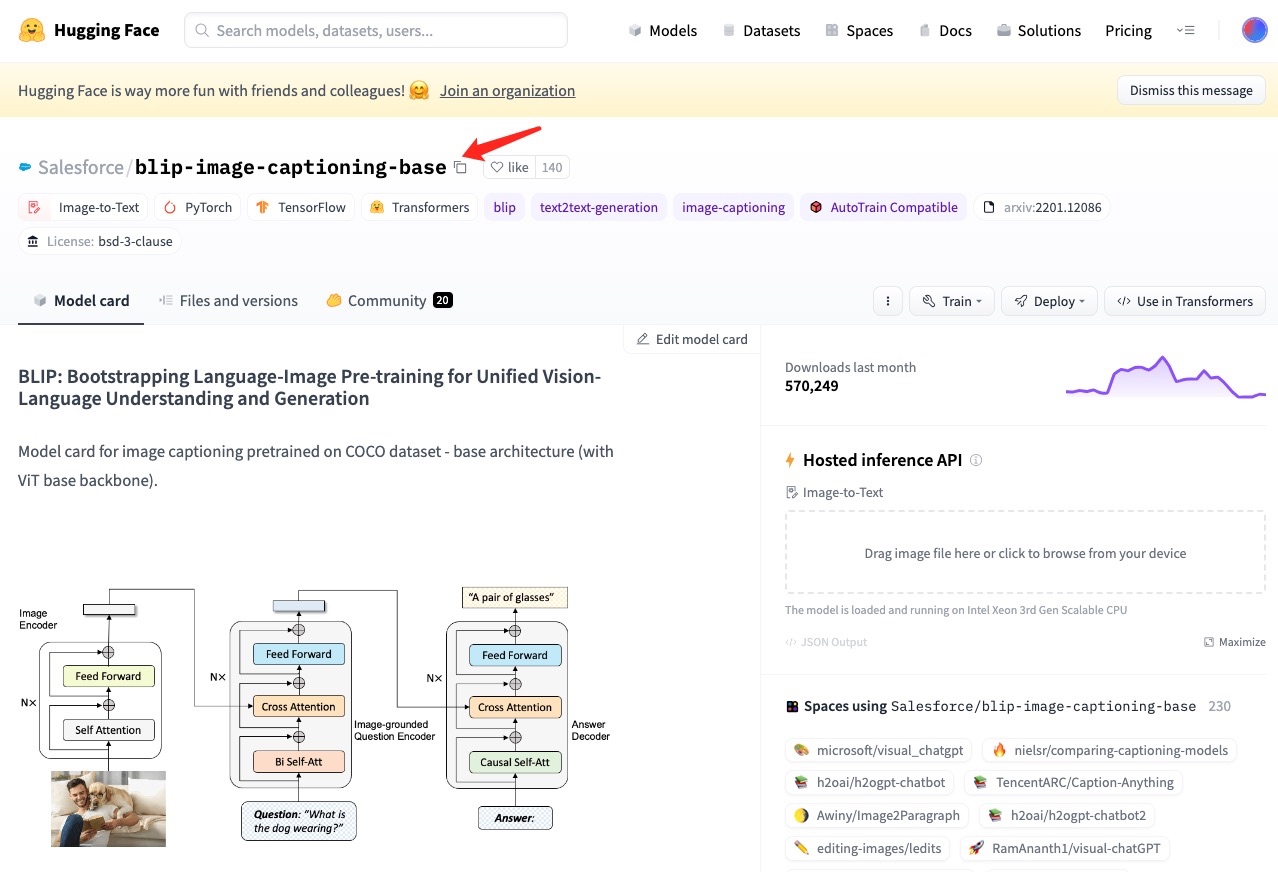The width and height of the screenshot is (1278, 872).
Task: Click the AutoTrain Compatible tag
Action: point(884,207)
